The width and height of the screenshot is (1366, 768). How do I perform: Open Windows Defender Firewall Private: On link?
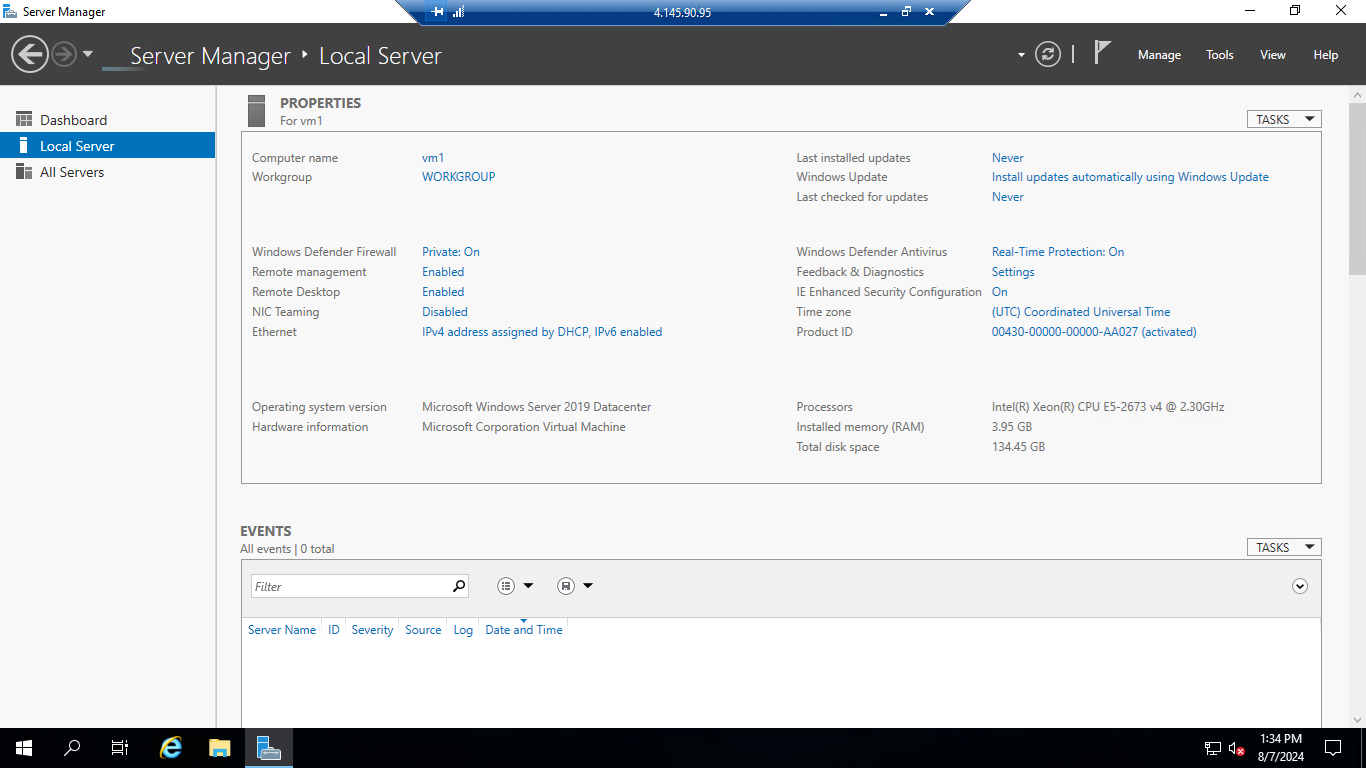[451, 252]
